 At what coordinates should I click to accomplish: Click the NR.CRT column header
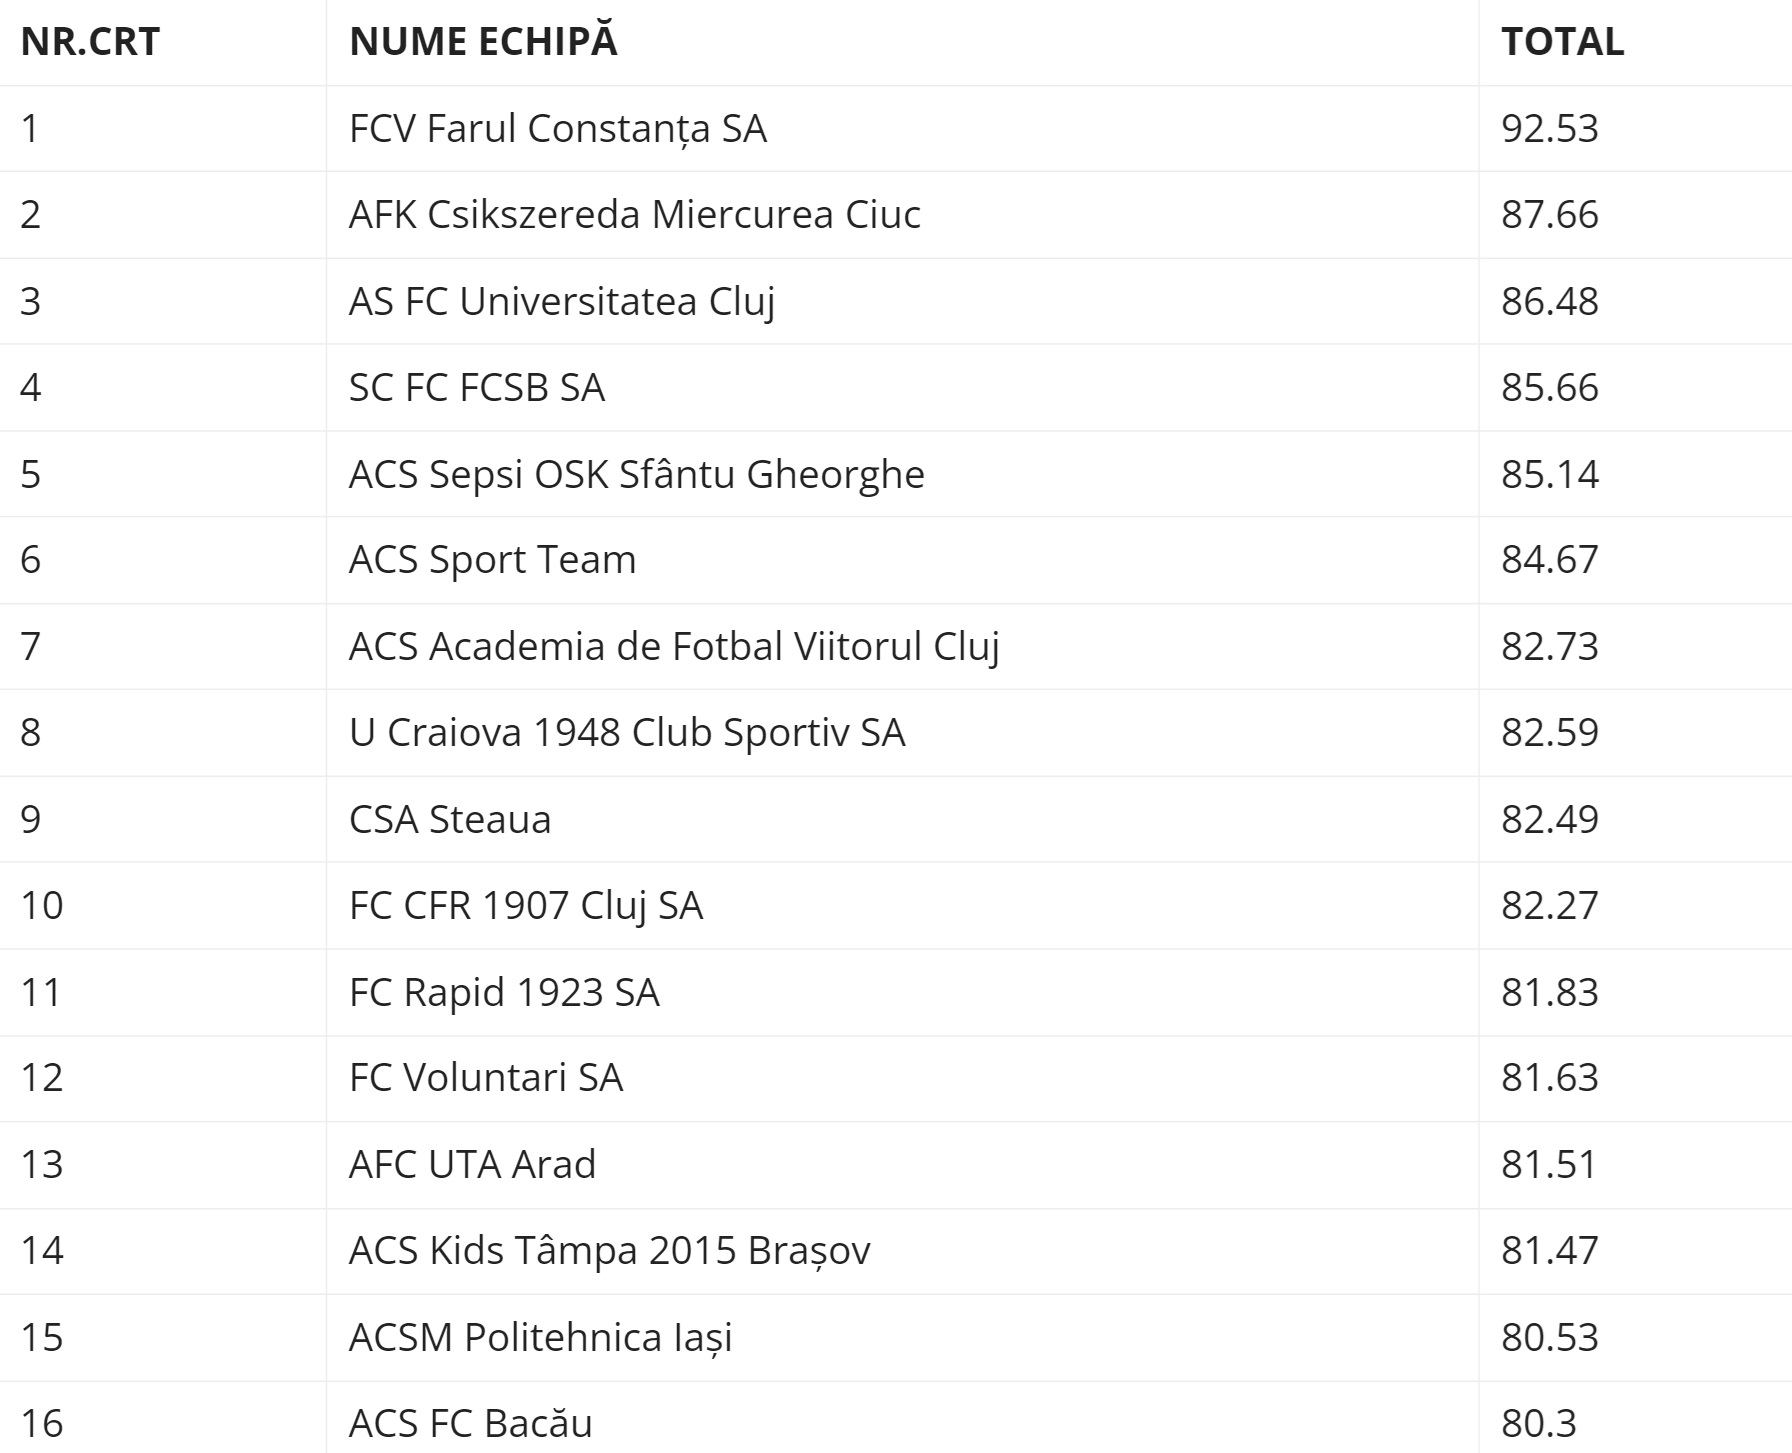[x=90, y=42]
